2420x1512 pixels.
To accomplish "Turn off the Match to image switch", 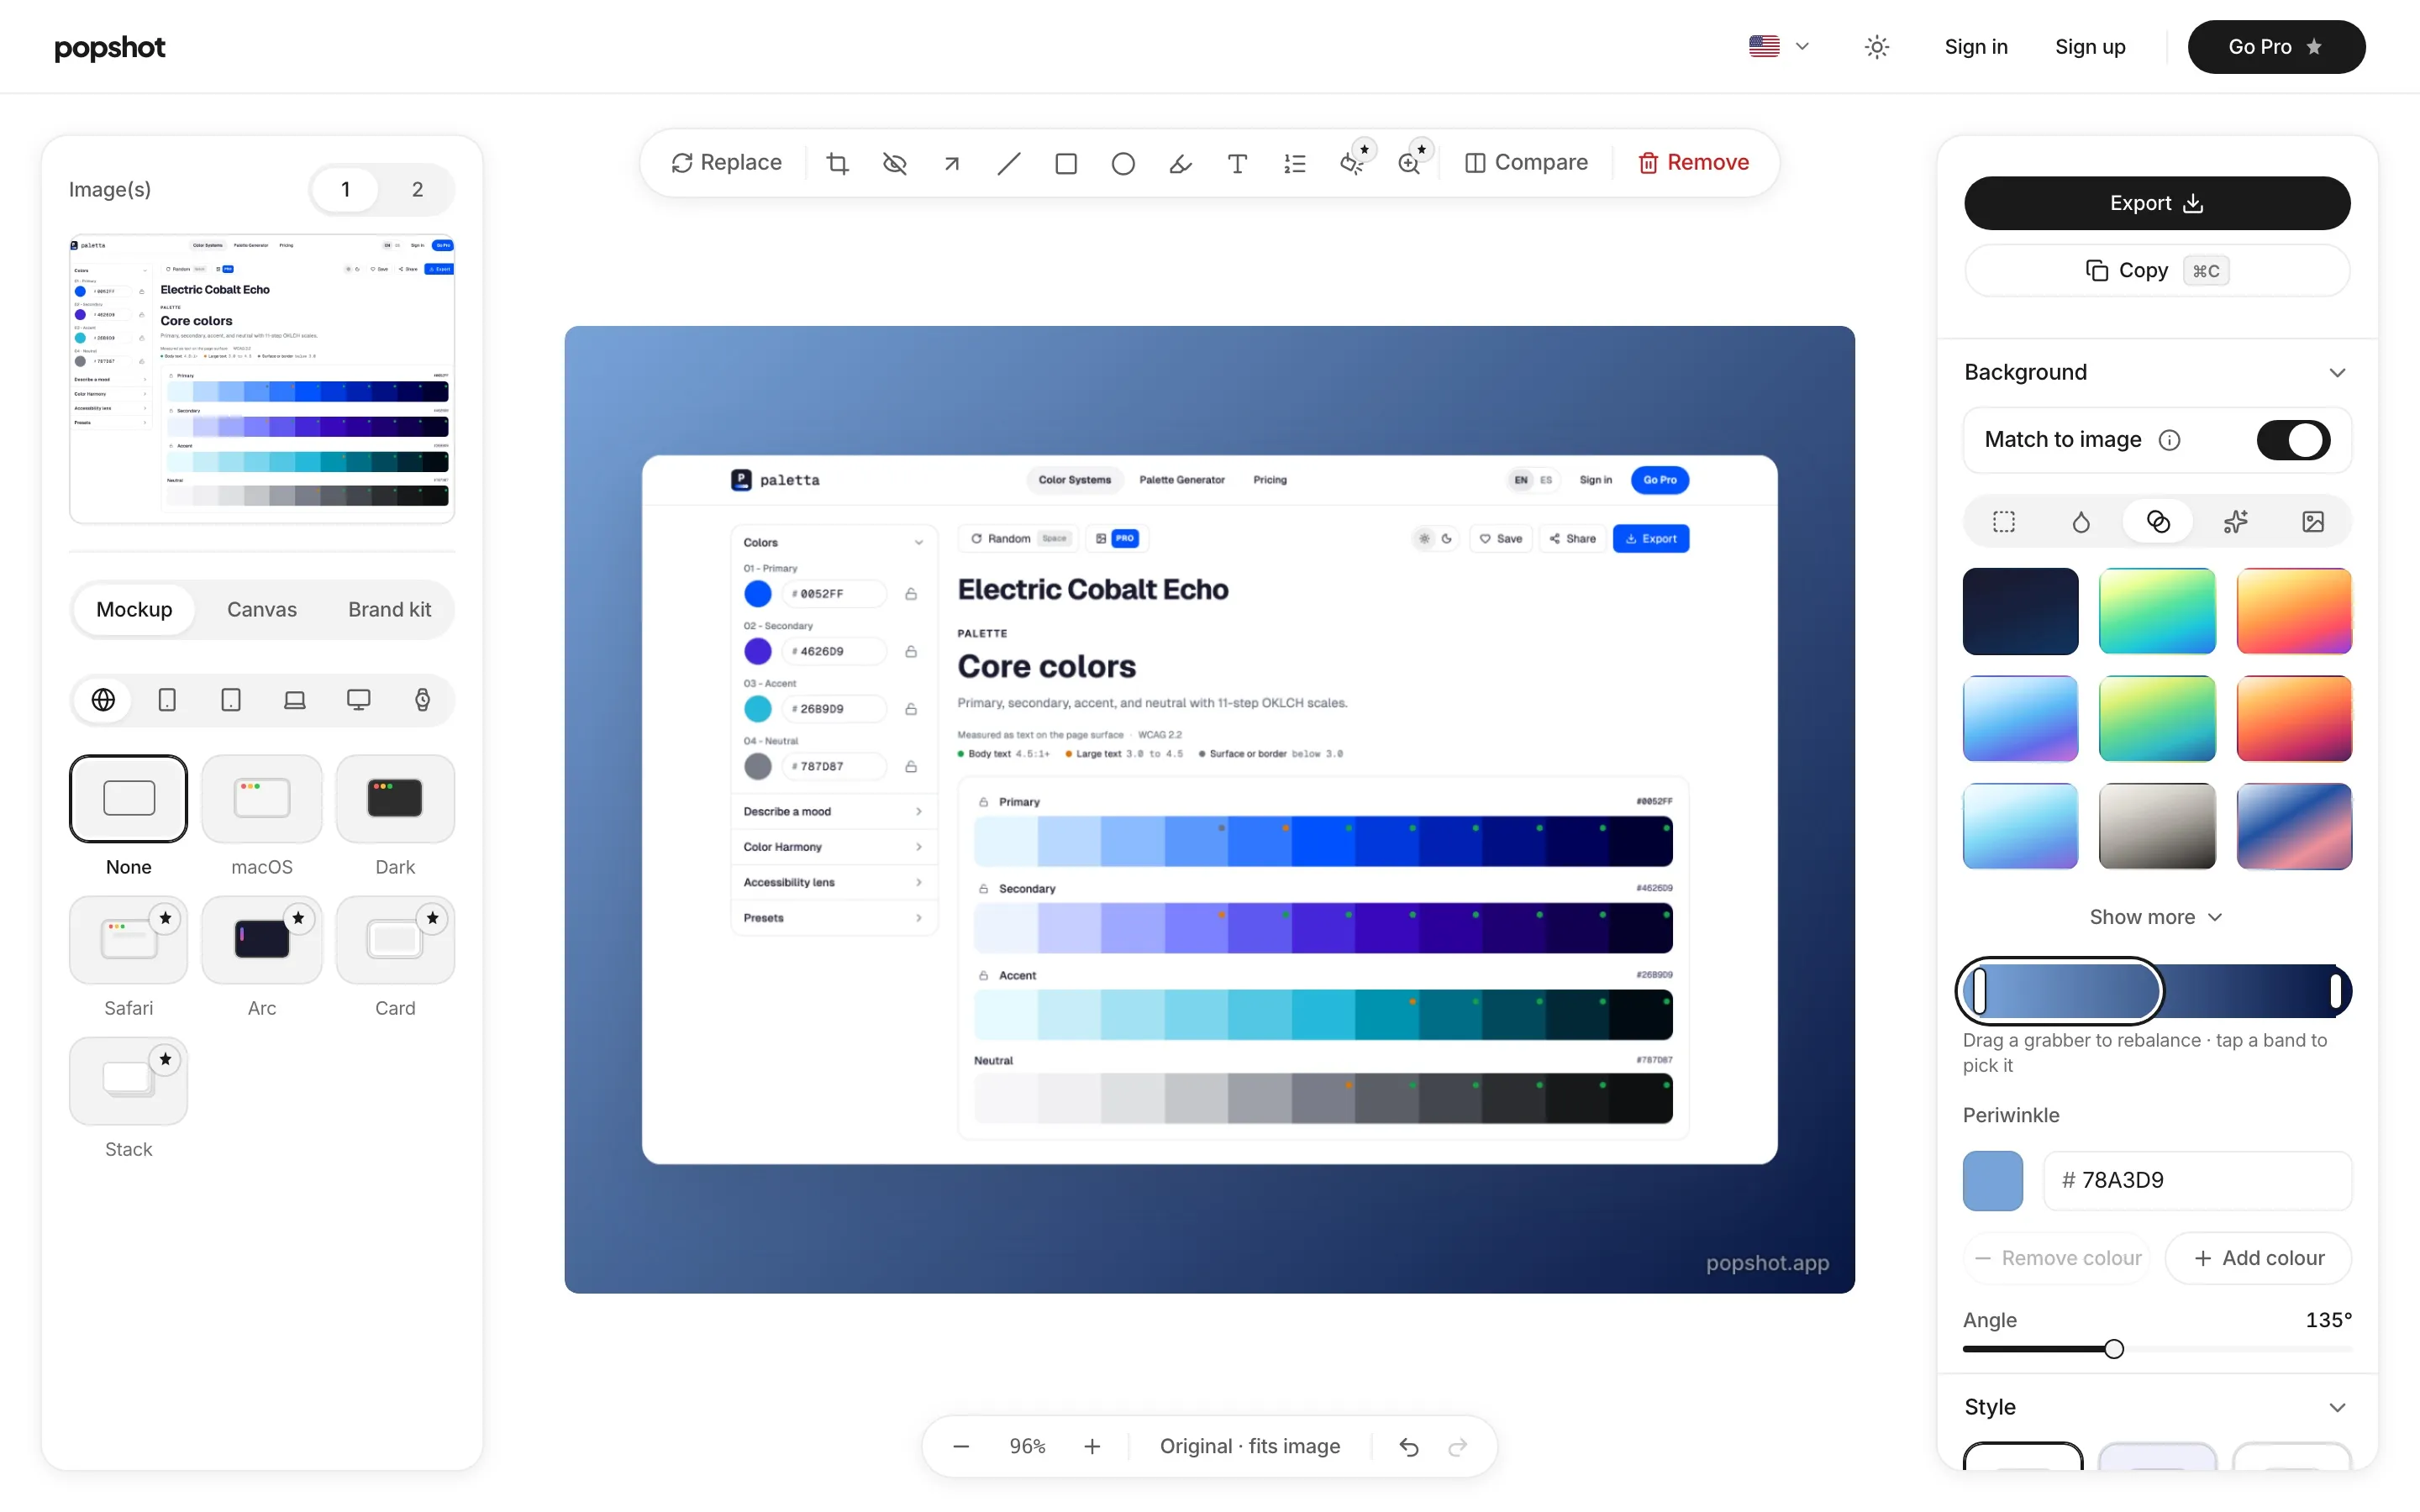I will pos(2293,440).
